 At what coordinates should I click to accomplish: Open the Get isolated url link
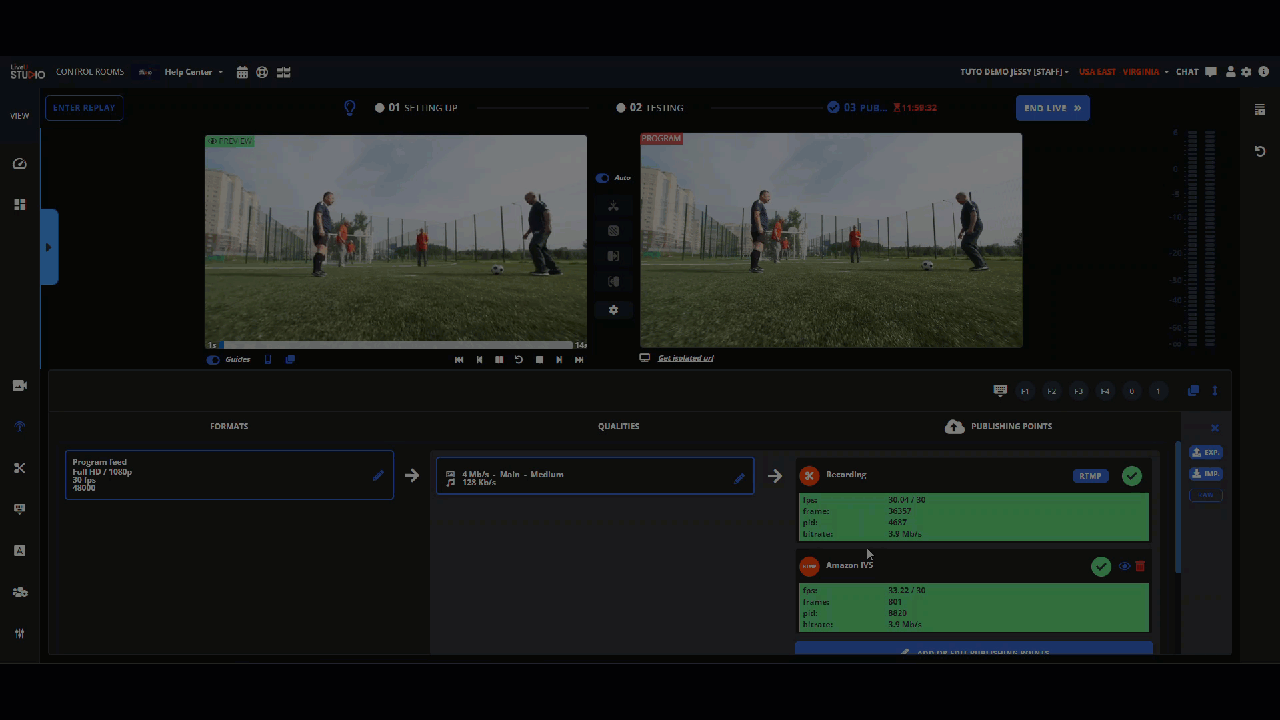(685, 358)
